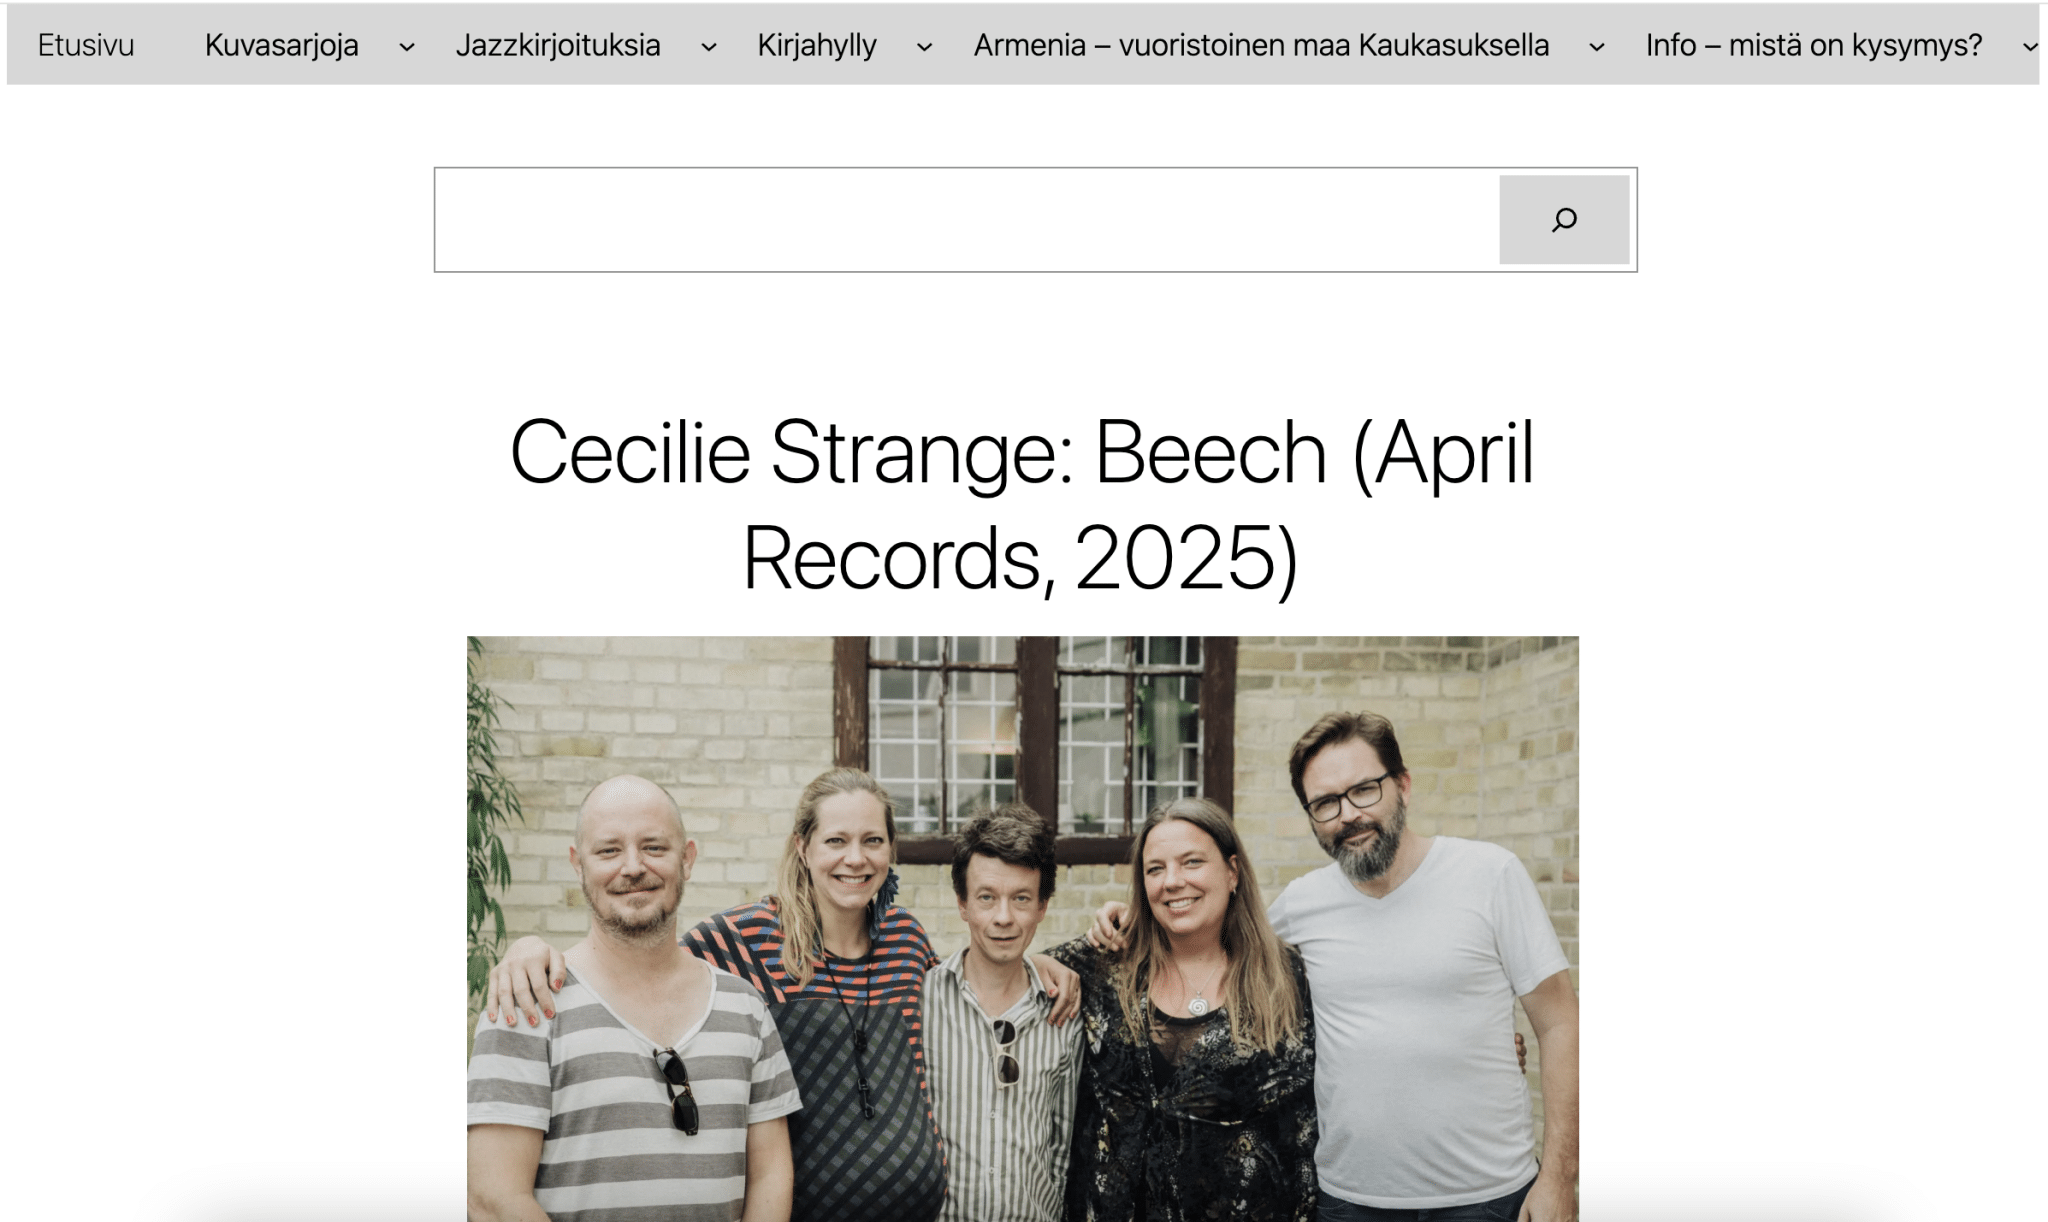Open the Info submenu chevron
Screen dimensions: 2048x1222
2030,47
